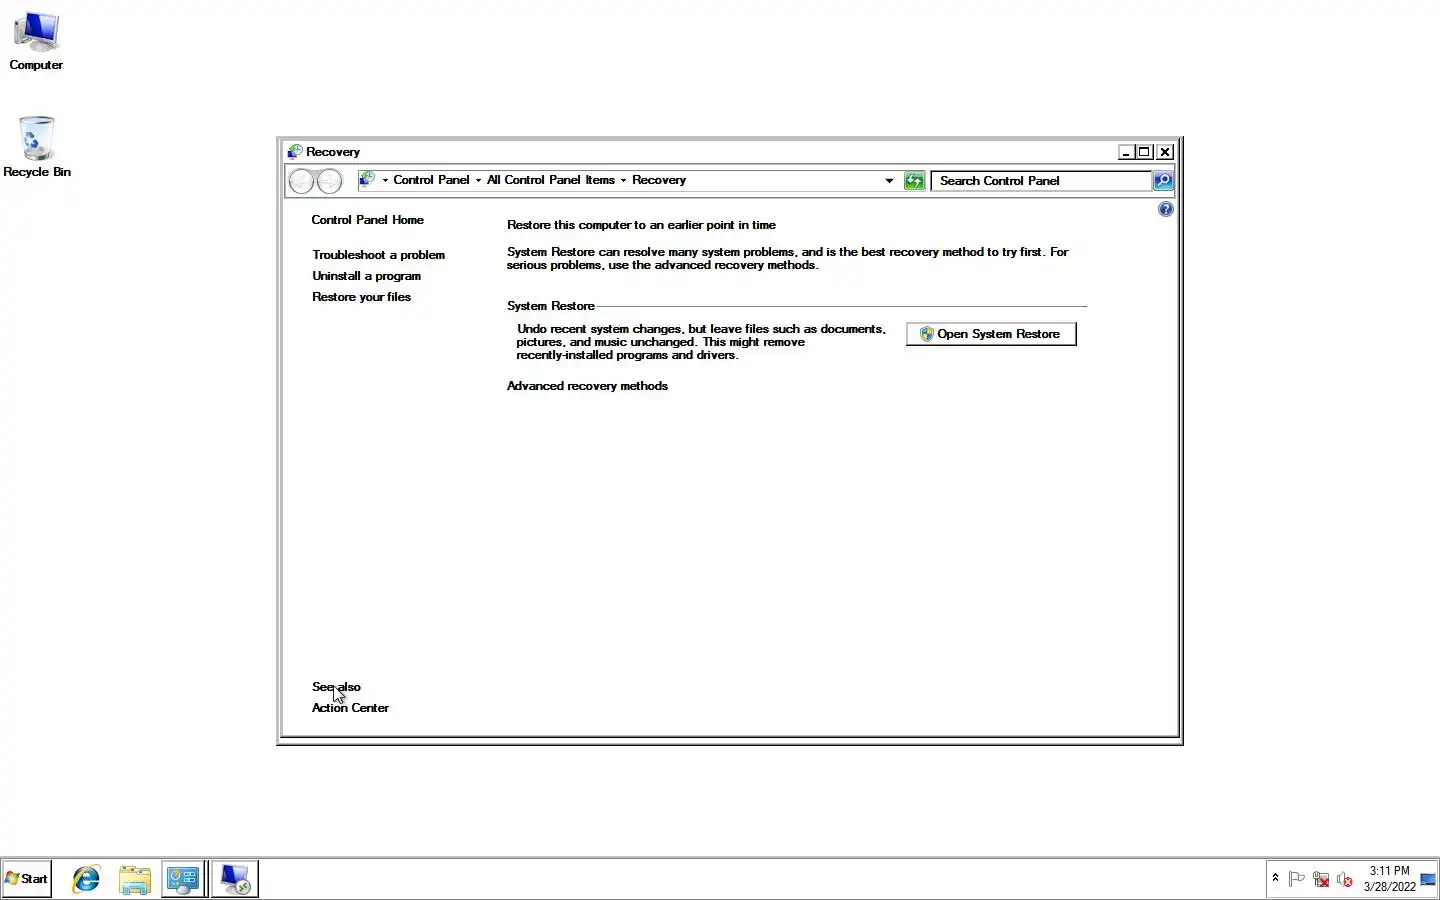This screenshot has height=900, width=1440.
Task: Click the System Restore section heading
Action: point(550,306)
